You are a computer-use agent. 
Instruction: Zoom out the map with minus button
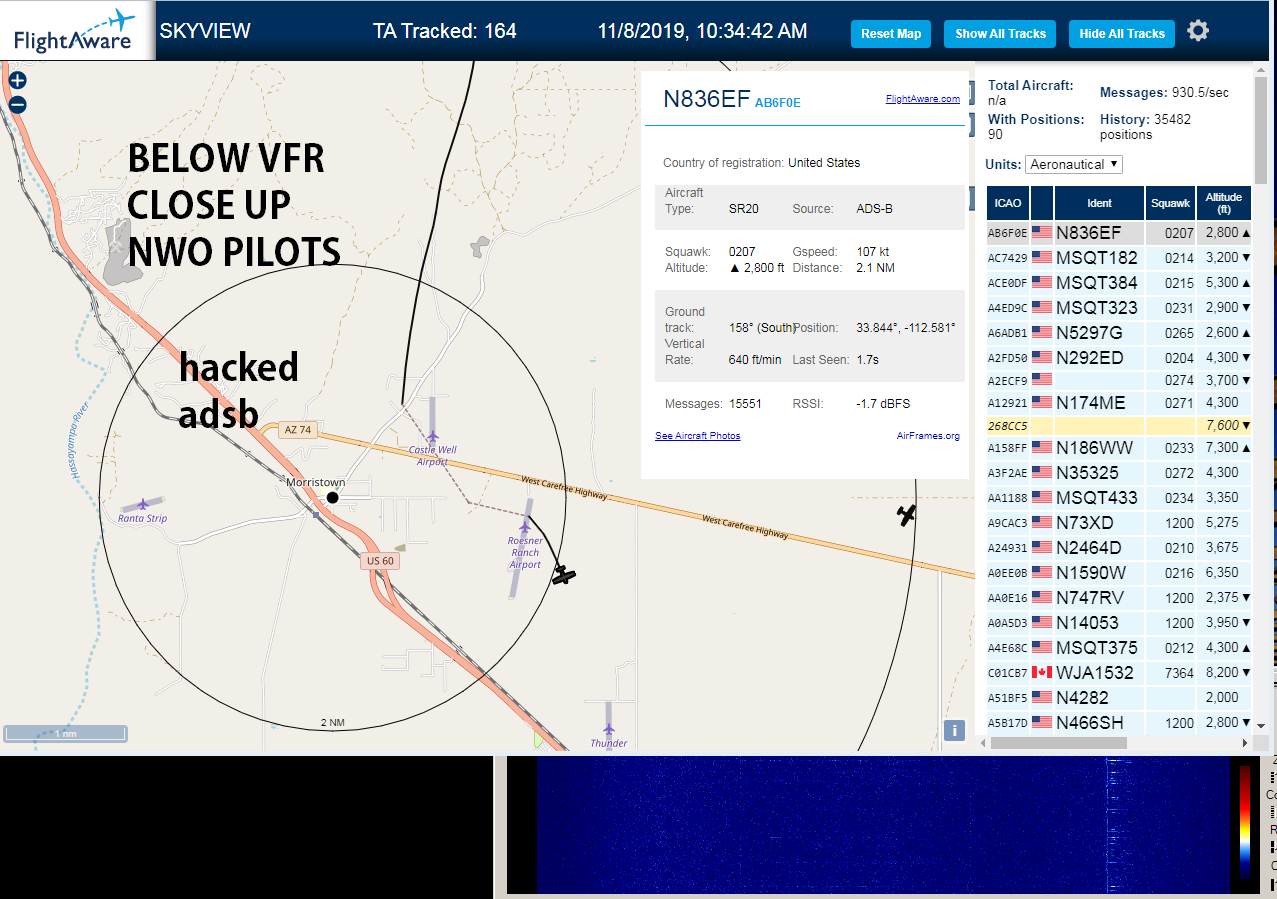[x=17, y=104]
